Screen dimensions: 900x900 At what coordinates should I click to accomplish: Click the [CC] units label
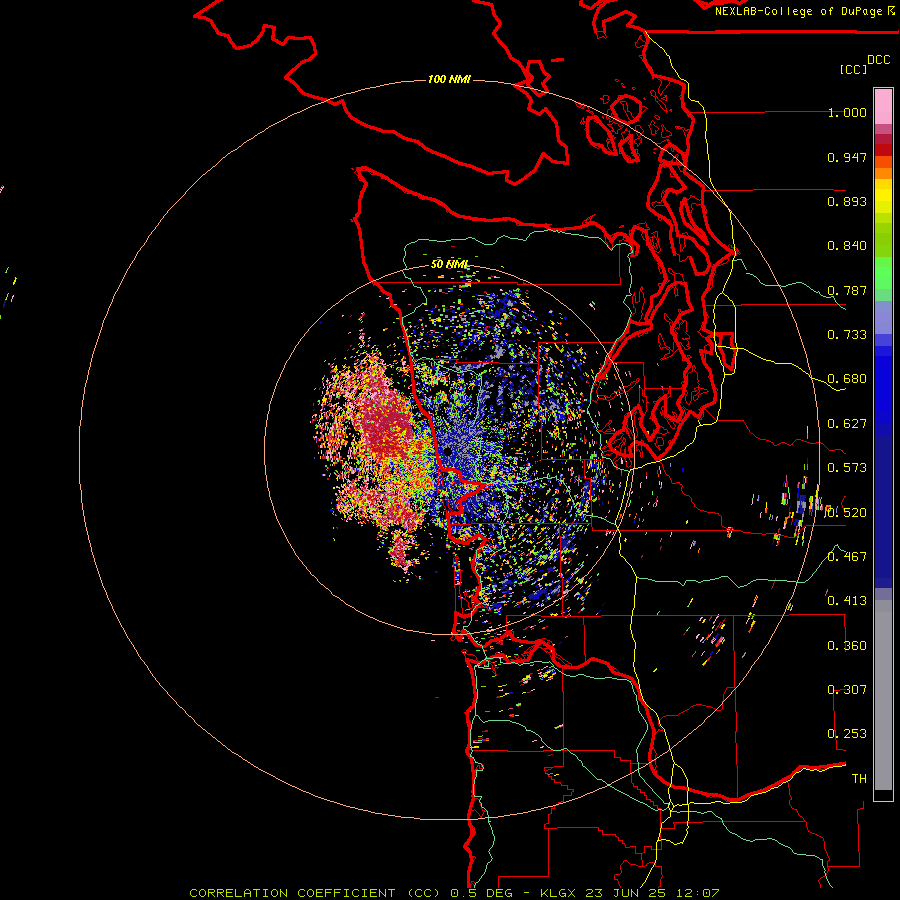click(853, 69)
